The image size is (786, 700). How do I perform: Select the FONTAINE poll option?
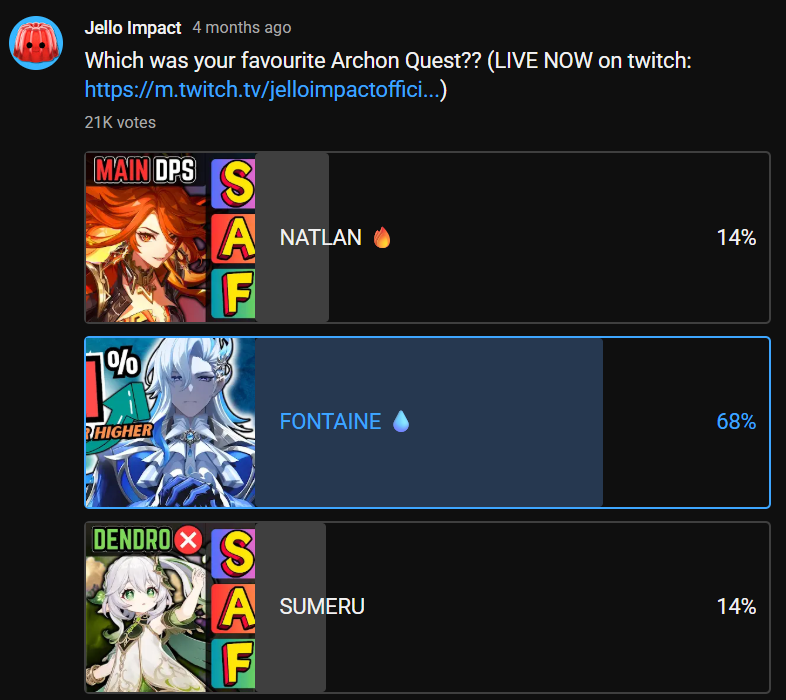click(427, 422)
